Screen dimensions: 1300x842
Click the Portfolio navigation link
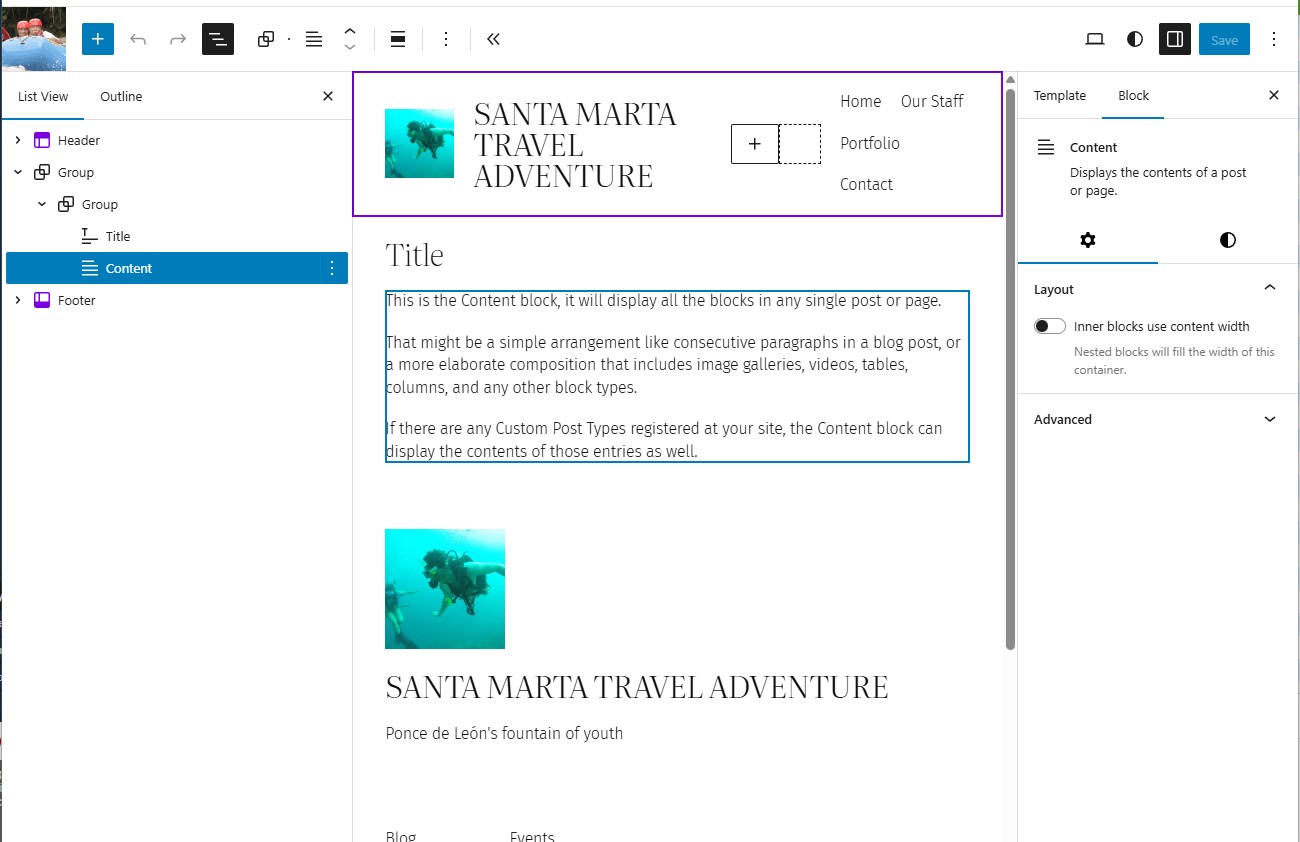pos(869,143)
